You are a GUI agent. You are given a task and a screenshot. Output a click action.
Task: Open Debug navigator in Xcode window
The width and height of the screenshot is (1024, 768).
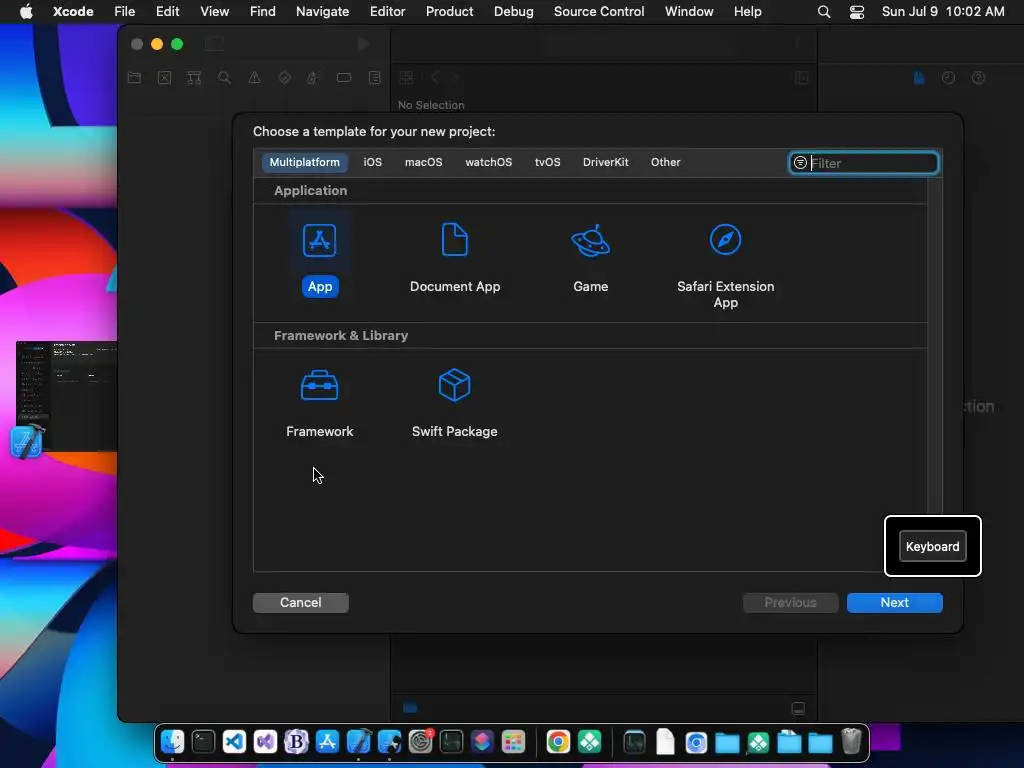(313, 78)
